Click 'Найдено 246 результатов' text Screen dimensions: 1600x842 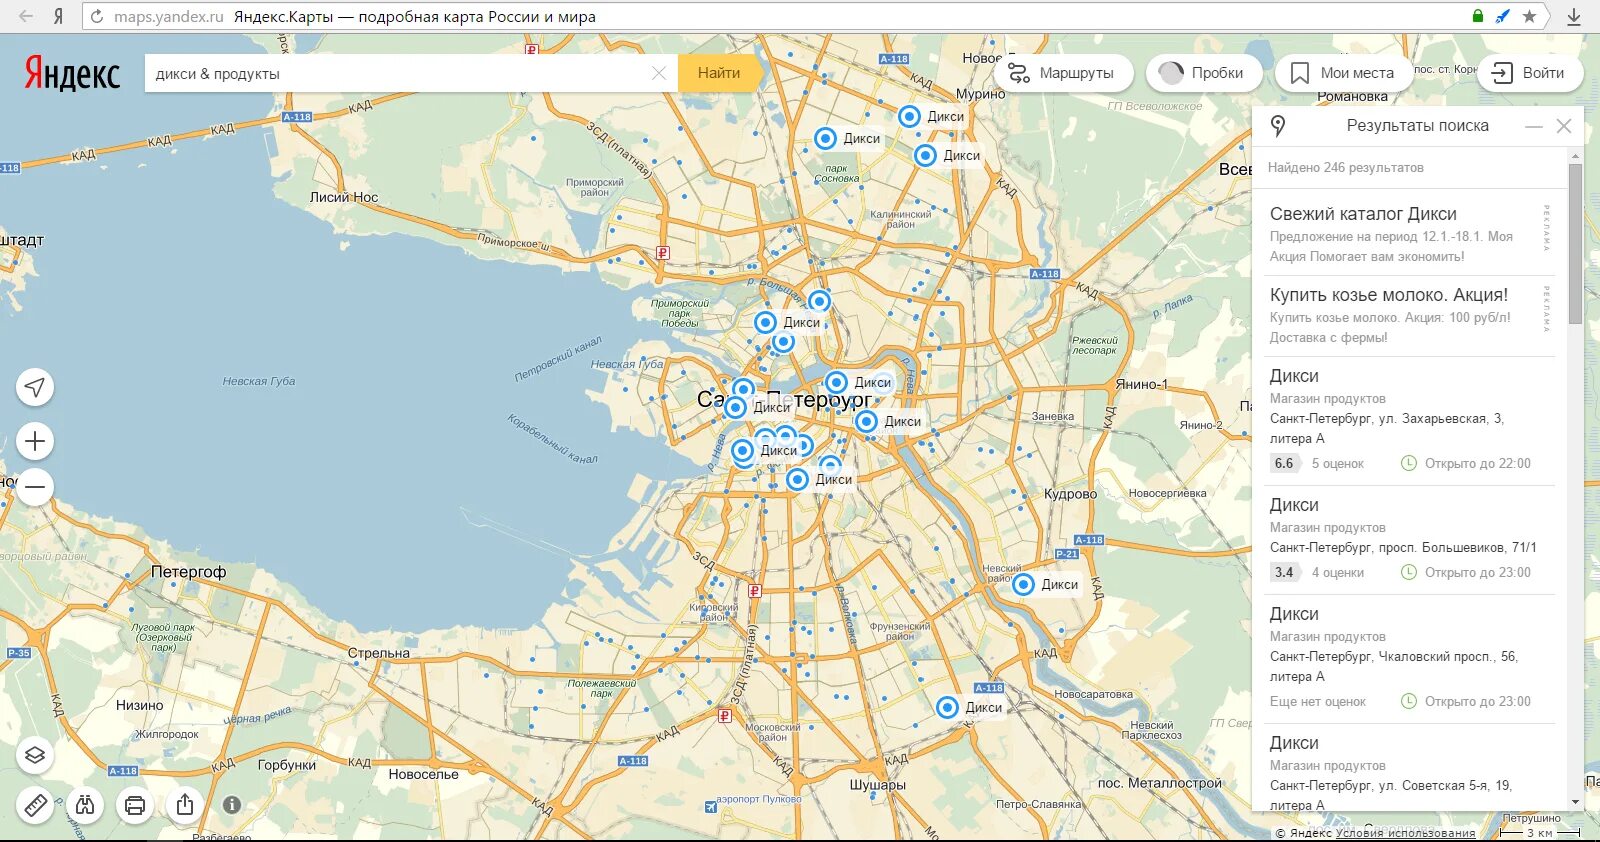click(1346, 168)
